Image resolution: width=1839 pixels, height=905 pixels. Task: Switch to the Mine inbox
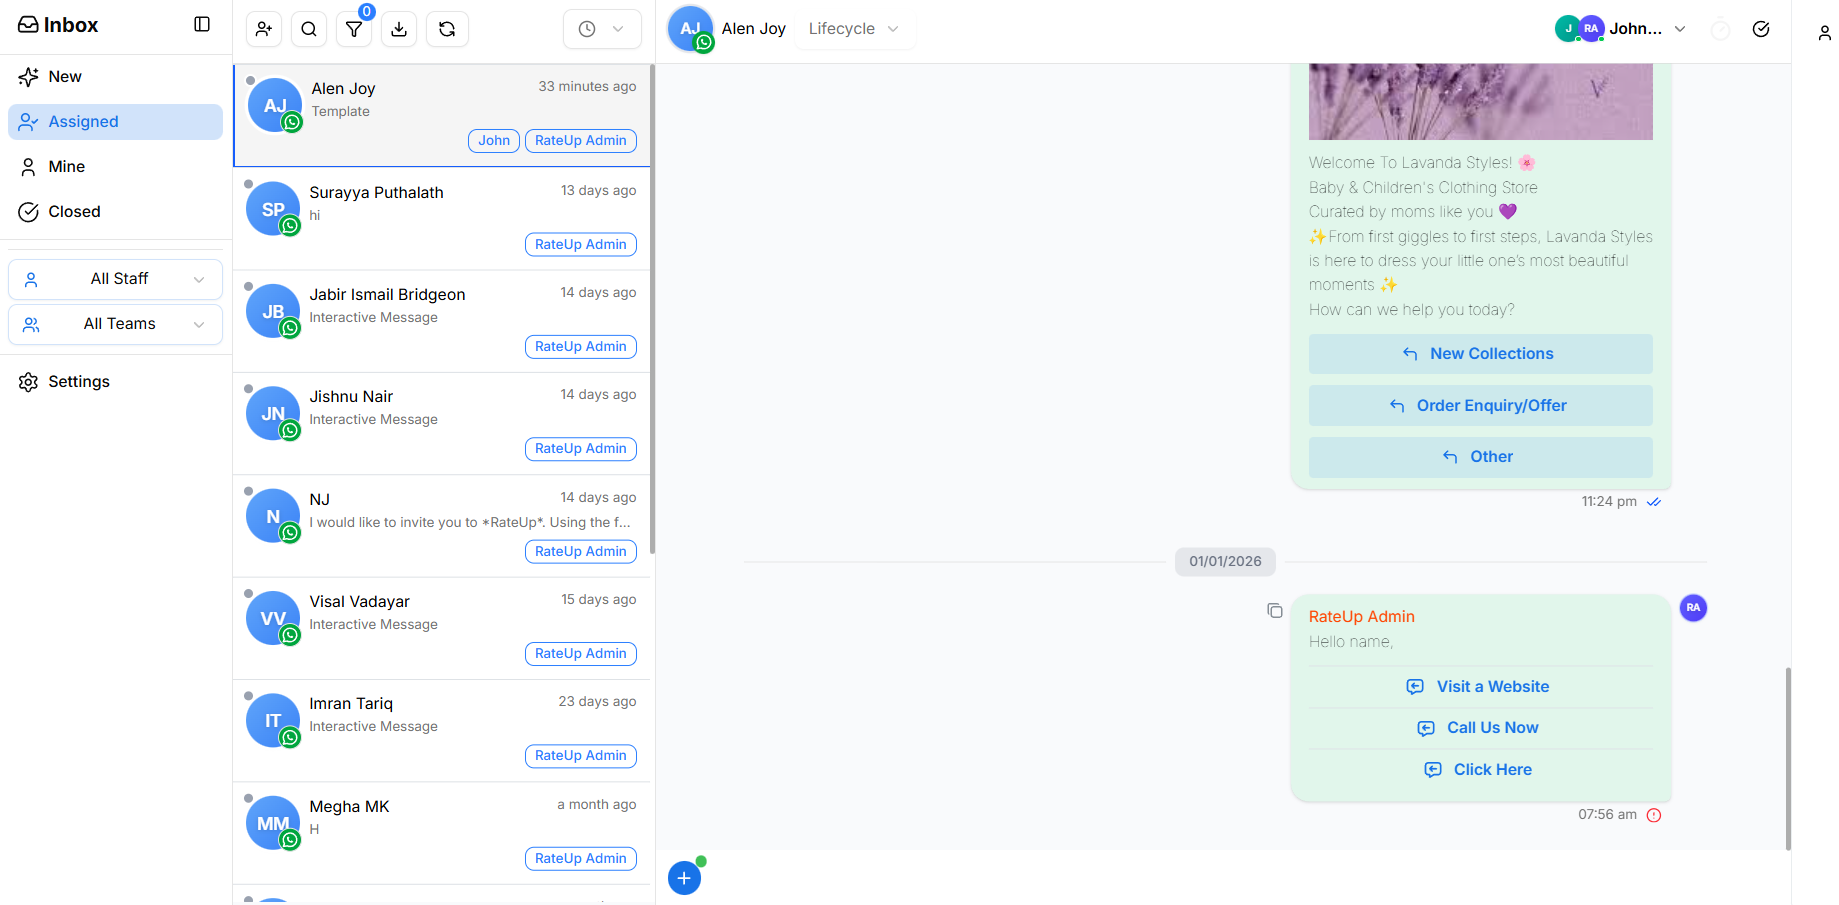click(67, 167)
